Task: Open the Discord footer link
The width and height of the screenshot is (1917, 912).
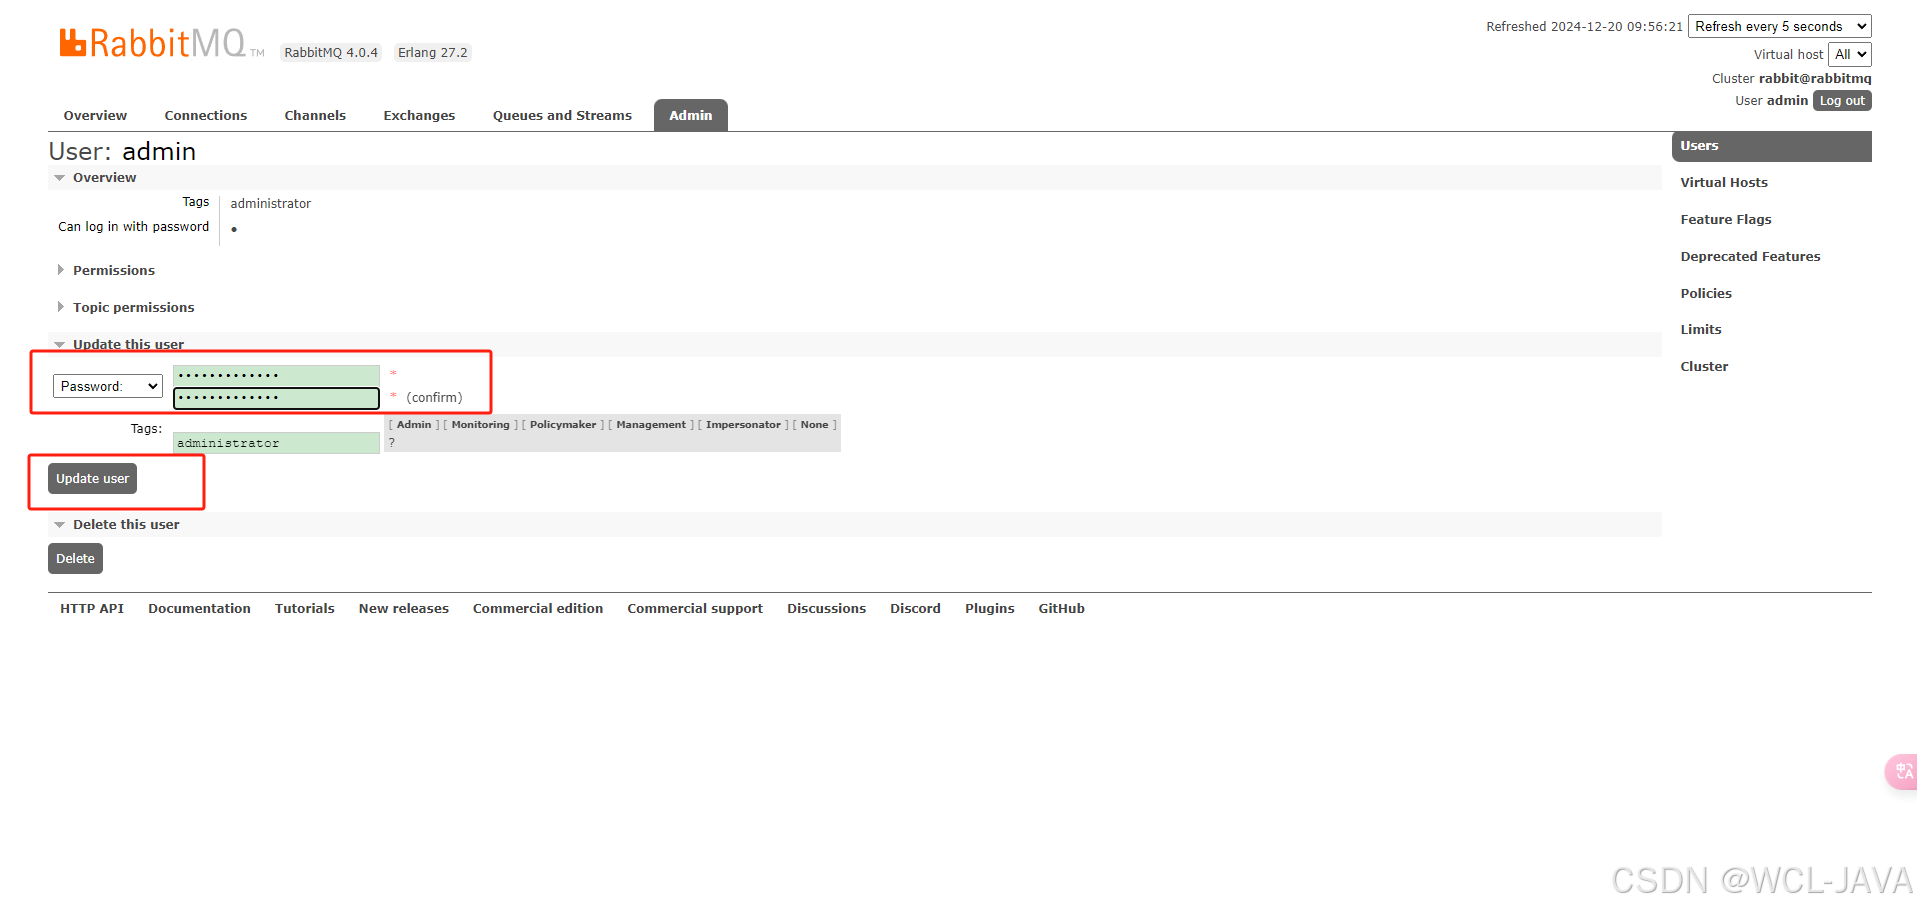Action: (x=915, y=609)
